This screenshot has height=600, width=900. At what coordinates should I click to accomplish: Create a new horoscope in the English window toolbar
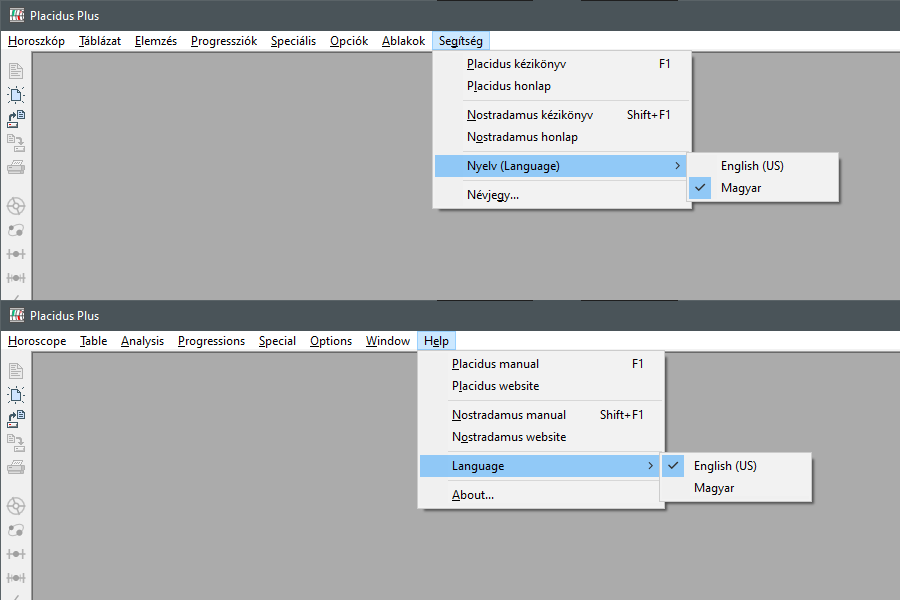tap(16, 395)
